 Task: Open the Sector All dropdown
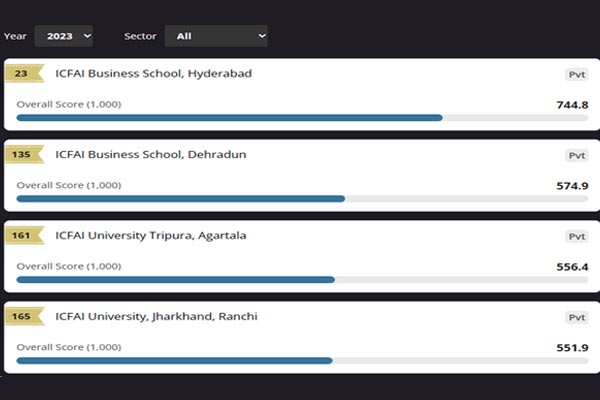coord(216,36)
